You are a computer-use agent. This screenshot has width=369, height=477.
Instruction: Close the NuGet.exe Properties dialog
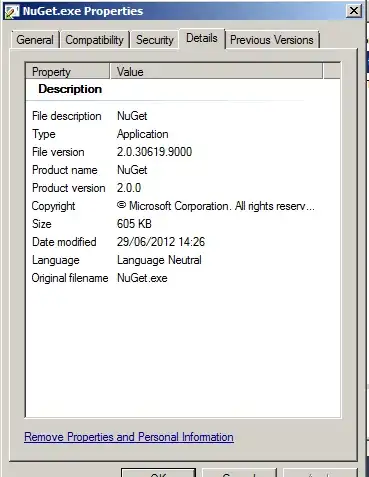pos(354,11)
